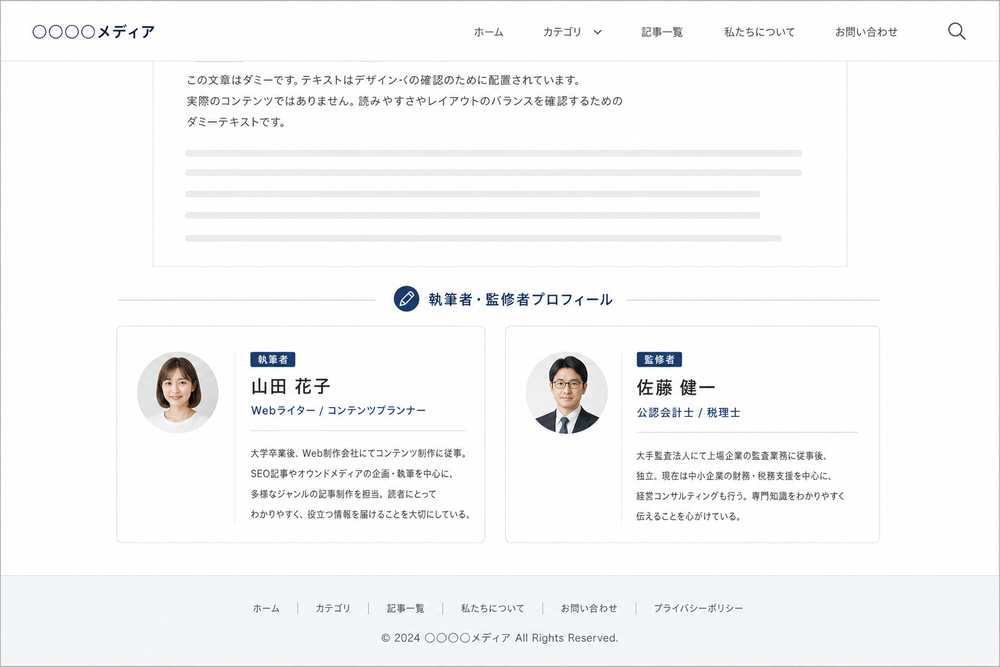
Task: Select the author name 山田 花子
Action: (291, 386)
